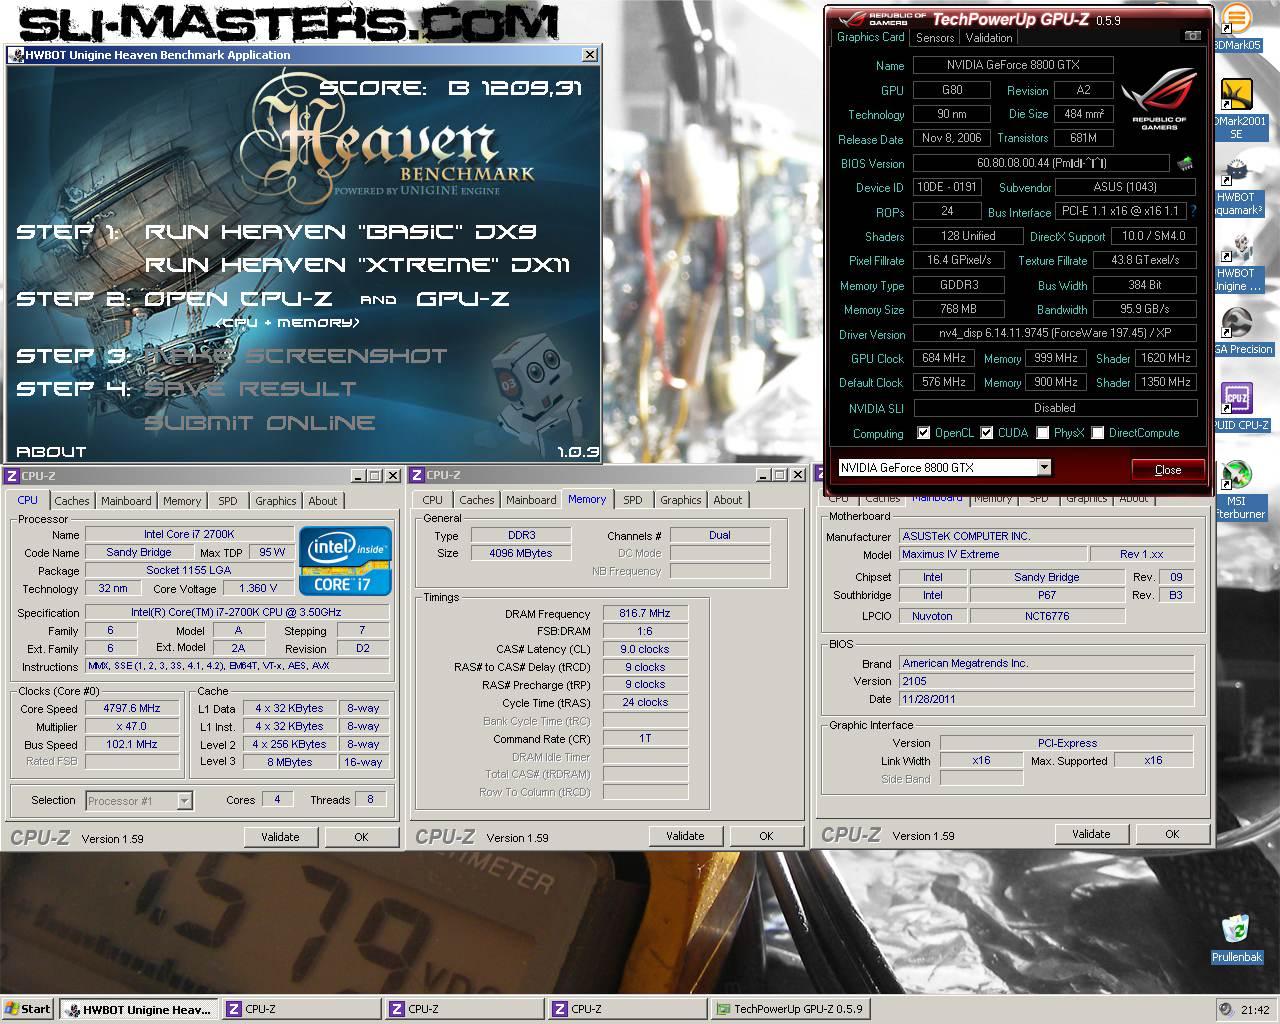
Task: Click Validate in the CPU-Z processor window
Action: point(280,837)
